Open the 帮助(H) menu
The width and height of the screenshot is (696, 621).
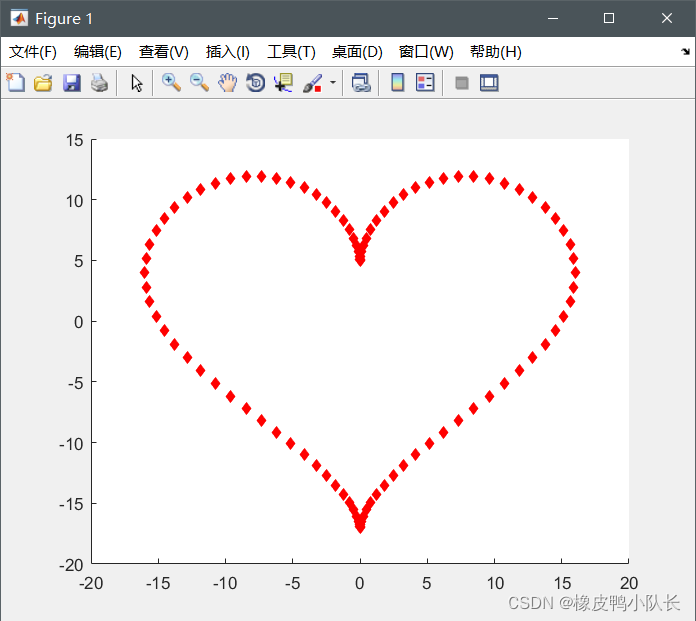(x=496, y=52)
